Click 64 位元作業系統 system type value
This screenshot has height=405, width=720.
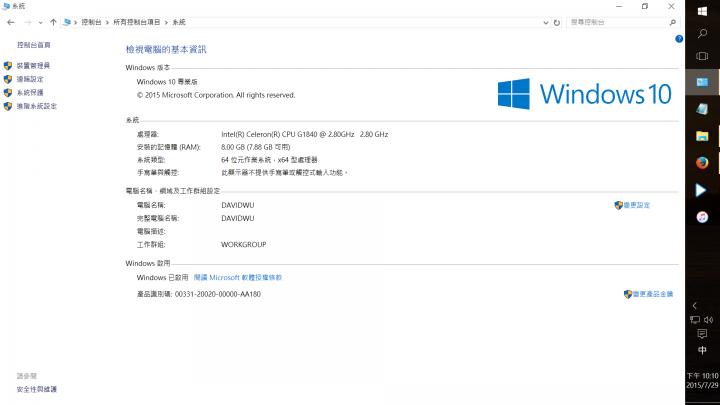(x=269, y=160)
